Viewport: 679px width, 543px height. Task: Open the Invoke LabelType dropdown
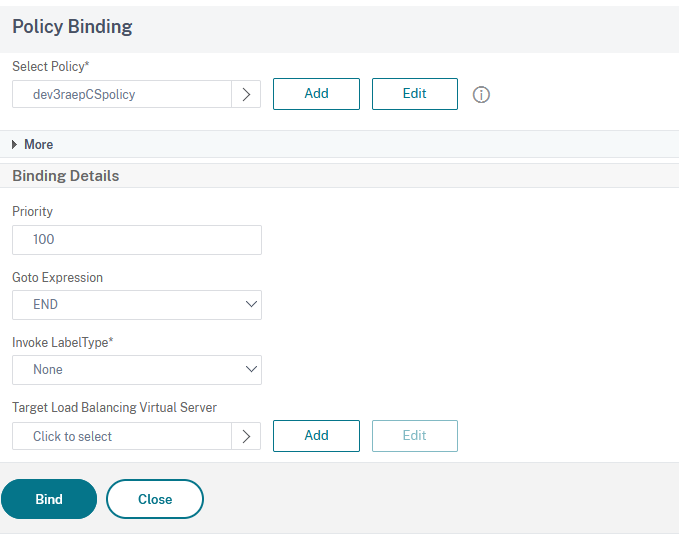[137, 370]
